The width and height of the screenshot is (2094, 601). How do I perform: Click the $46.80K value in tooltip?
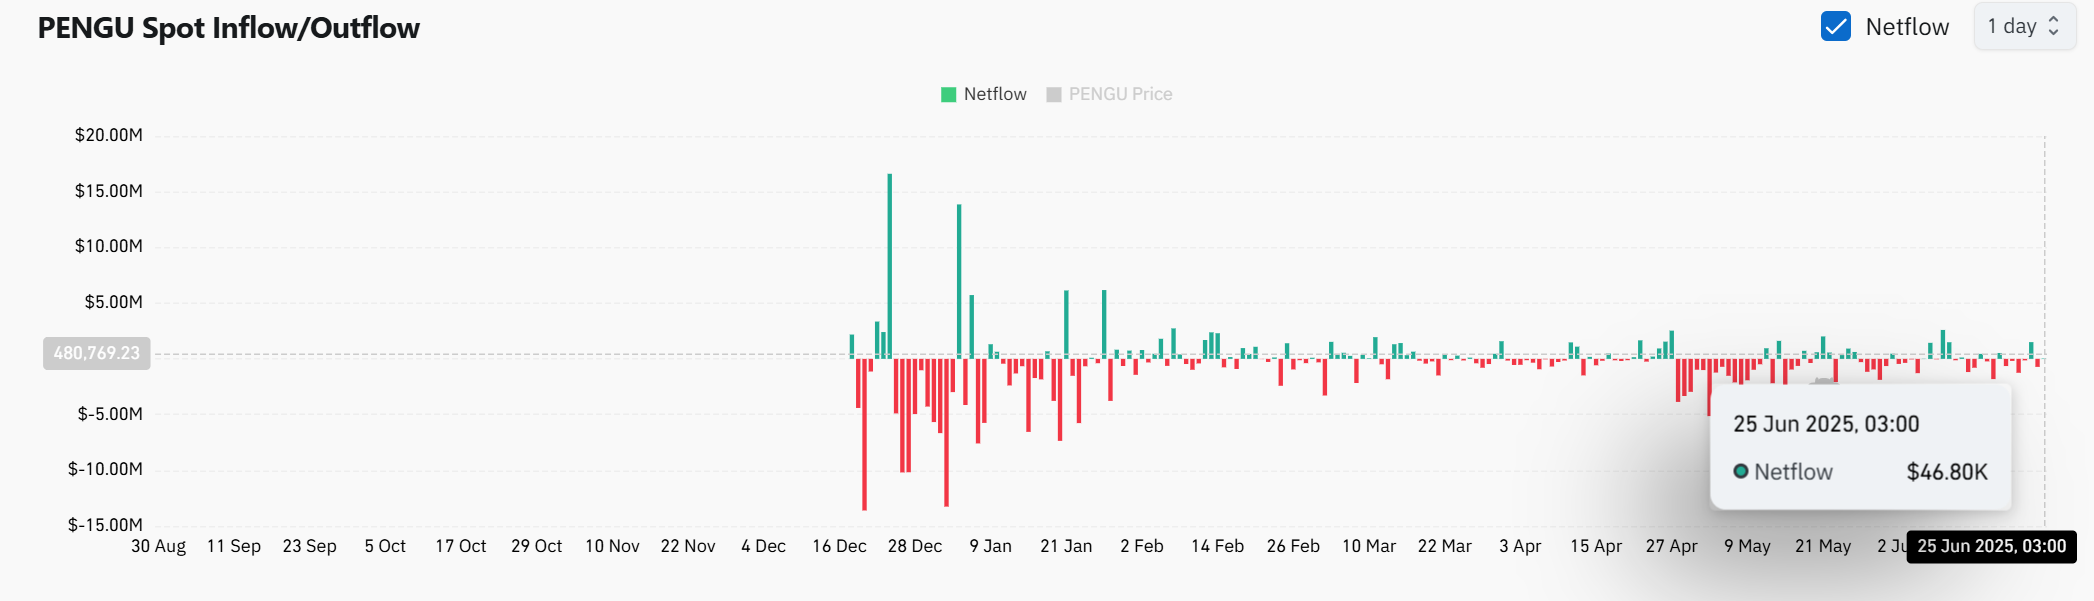pos(1946,472)
